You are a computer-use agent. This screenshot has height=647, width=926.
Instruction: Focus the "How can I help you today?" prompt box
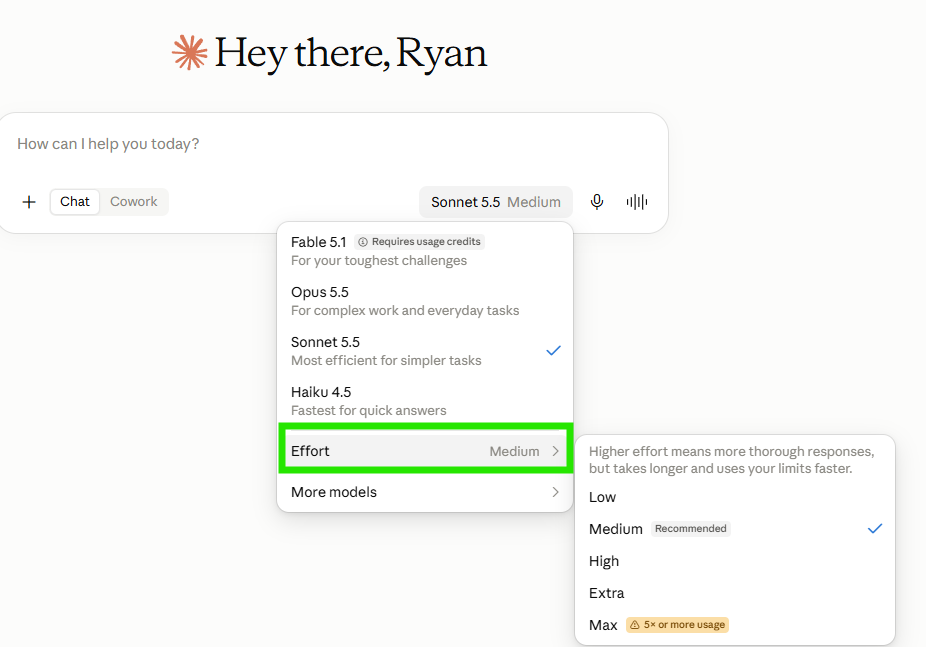[x=334, y=144]
